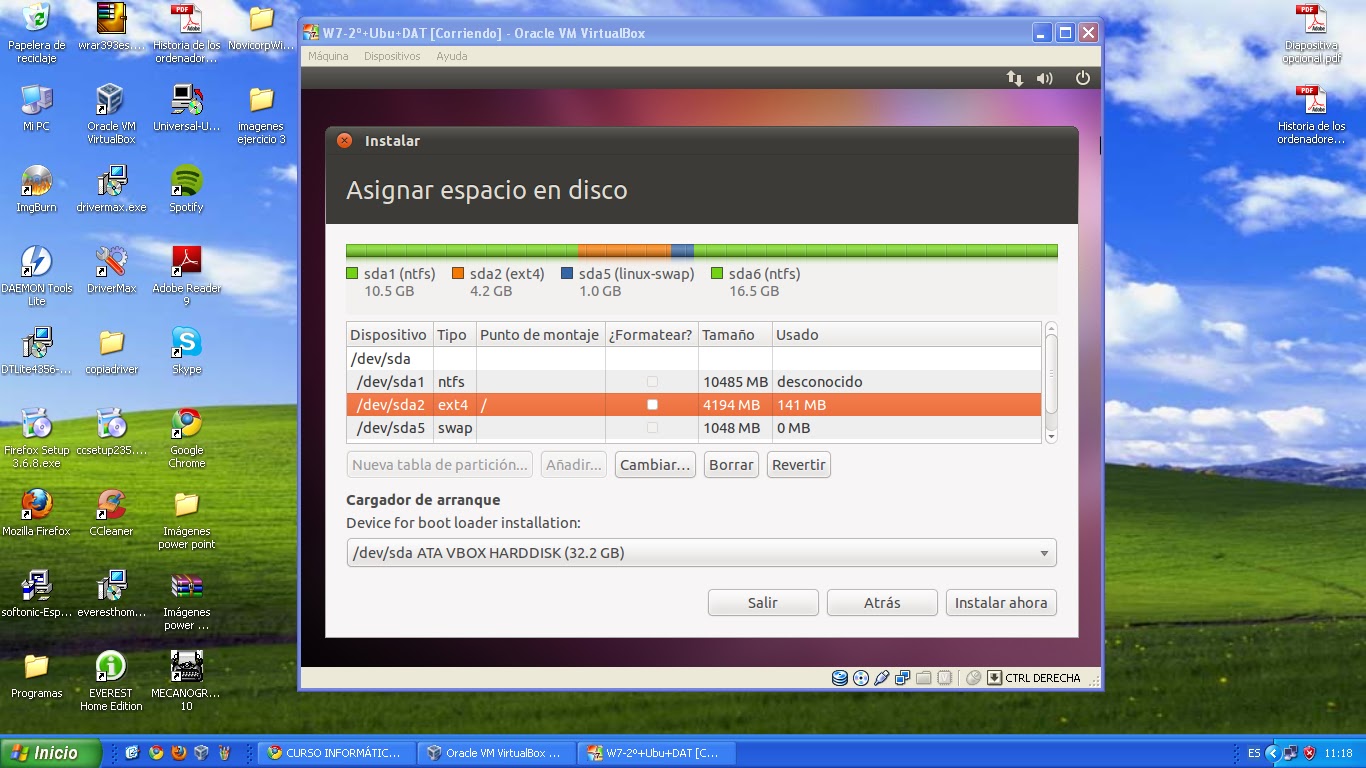Select the Mi PC desktop icon
Viewport: 1366px width, 768px height.
tap(36, 108)
